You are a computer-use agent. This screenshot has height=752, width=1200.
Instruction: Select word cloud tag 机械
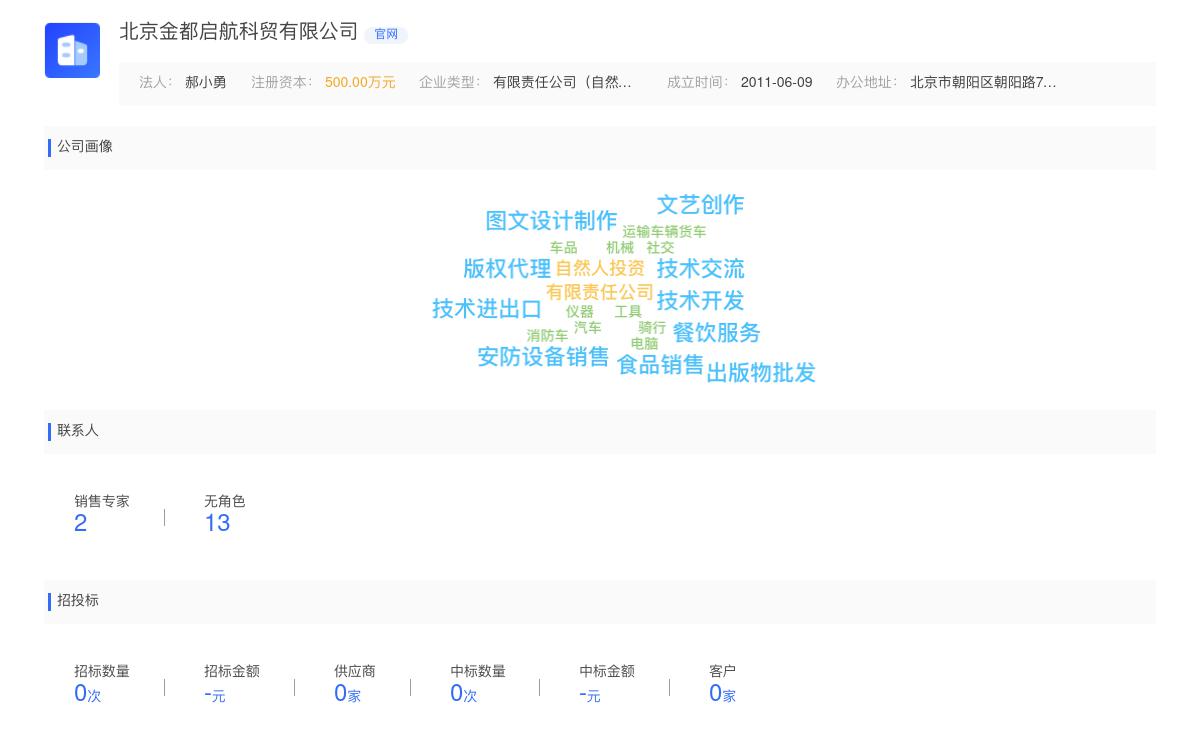(x=620, y=248)
